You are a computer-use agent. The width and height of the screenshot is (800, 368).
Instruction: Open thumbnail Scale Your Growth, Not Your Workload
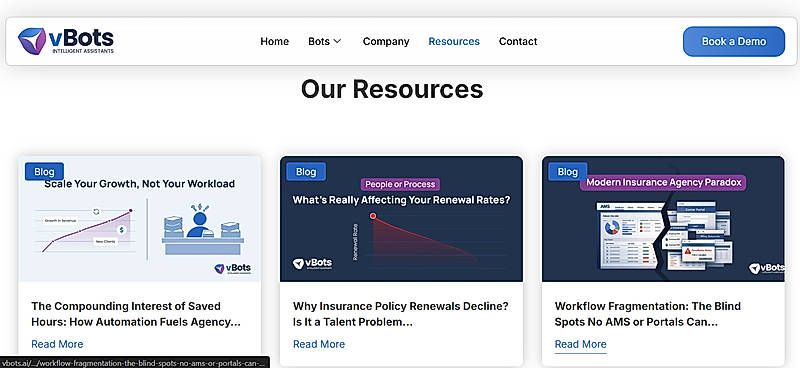tap(140, 218)
